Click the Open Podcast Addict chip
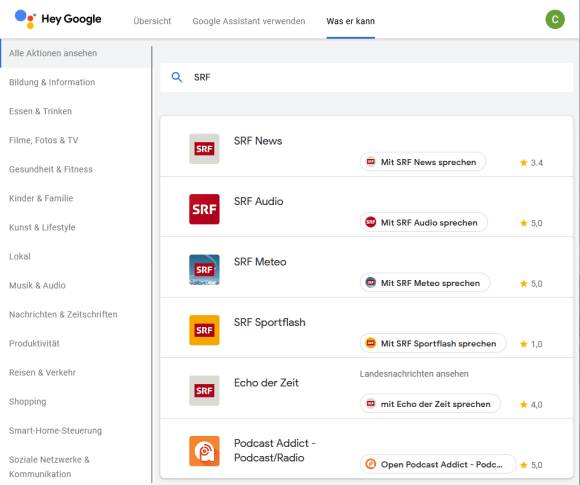 pos(438,464)
